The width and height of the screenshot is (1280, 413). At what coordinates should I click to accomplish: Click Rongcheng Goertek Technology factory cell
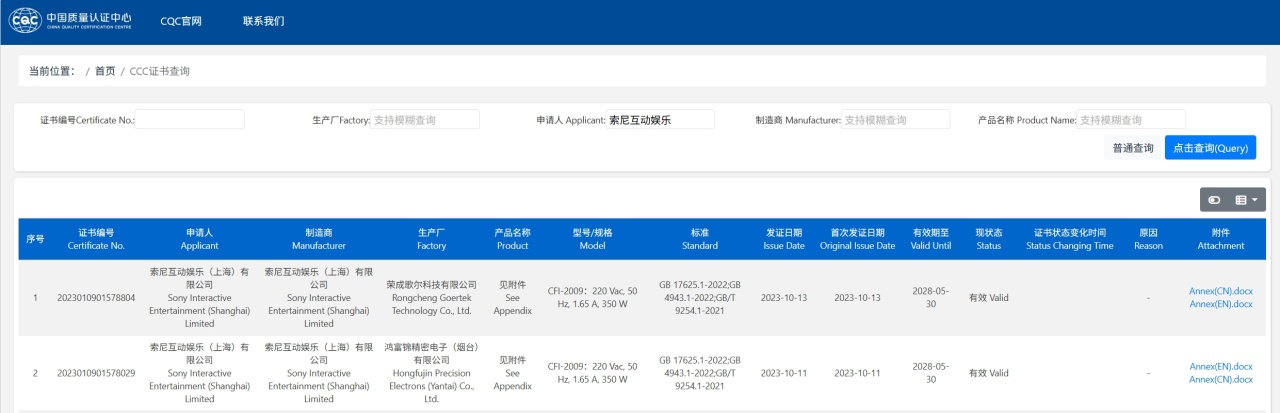coord(431,298)
